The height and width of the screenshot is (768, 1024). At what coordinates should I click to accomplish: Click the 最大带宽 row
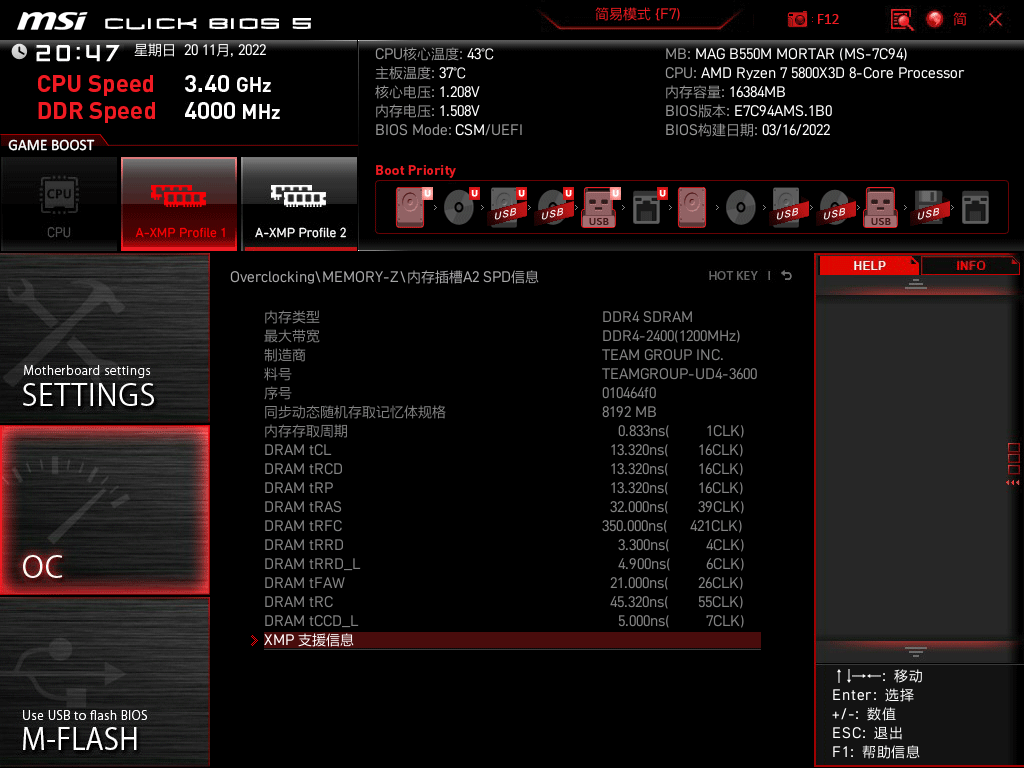click(512, 336)
